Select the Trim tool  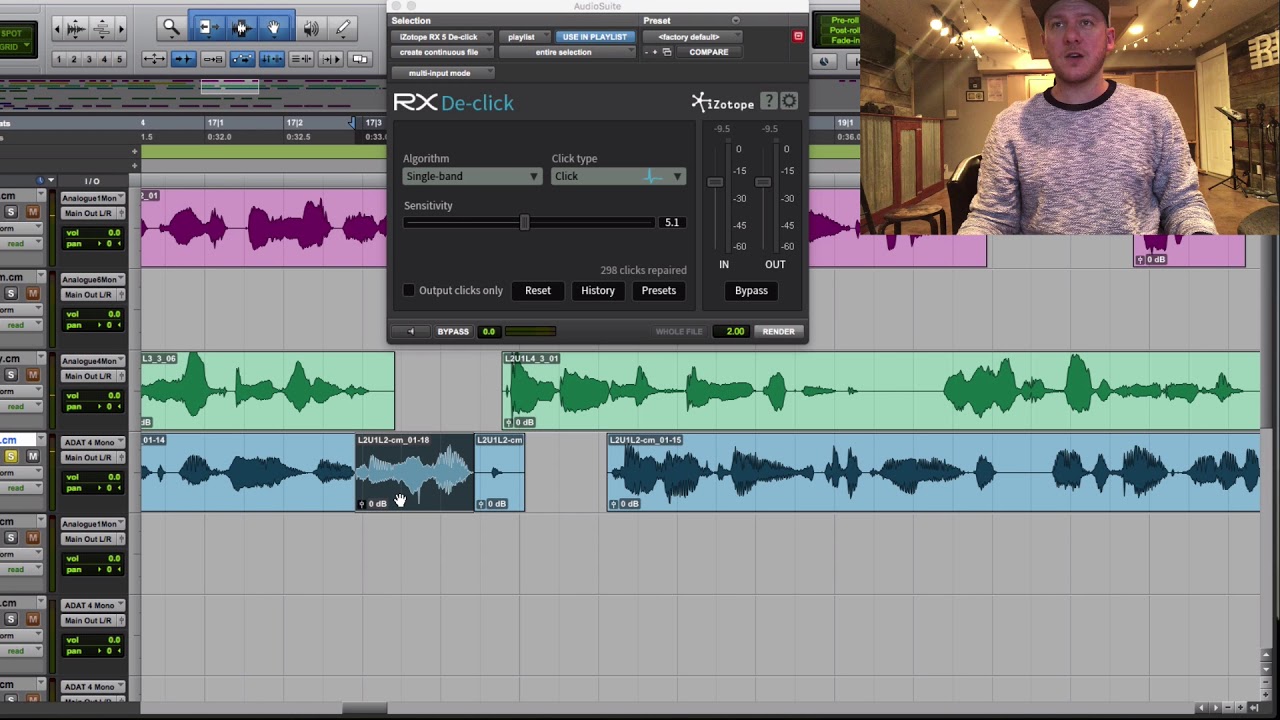coord(207,28)
